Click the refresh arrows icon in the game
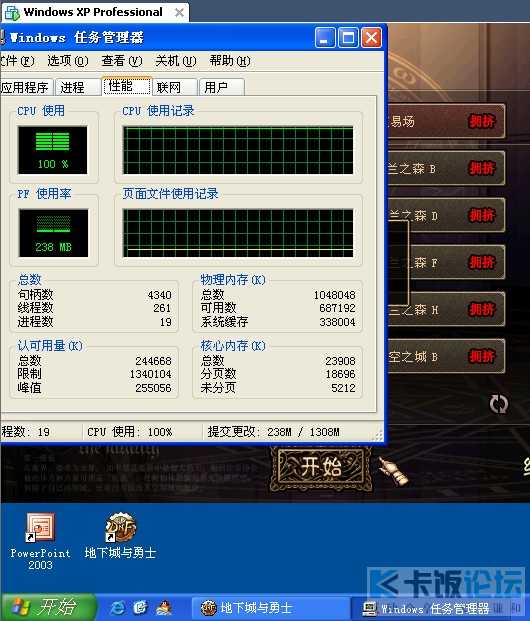 498,404
